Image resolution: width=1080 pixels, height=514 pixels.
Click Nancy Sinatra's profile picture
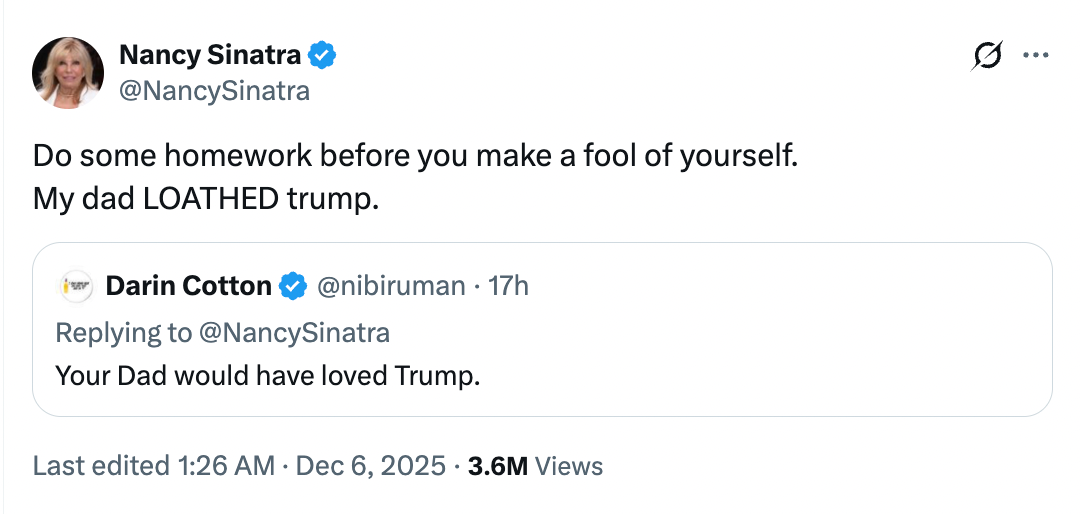point(68,73)
